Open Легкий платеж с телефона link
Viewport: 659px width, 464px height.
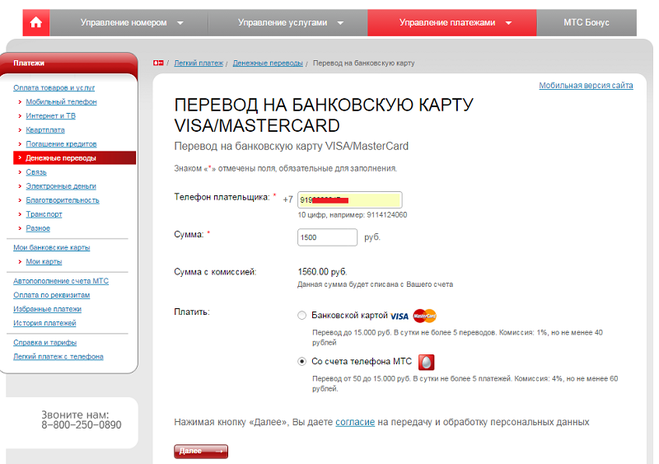pos(58,356)
